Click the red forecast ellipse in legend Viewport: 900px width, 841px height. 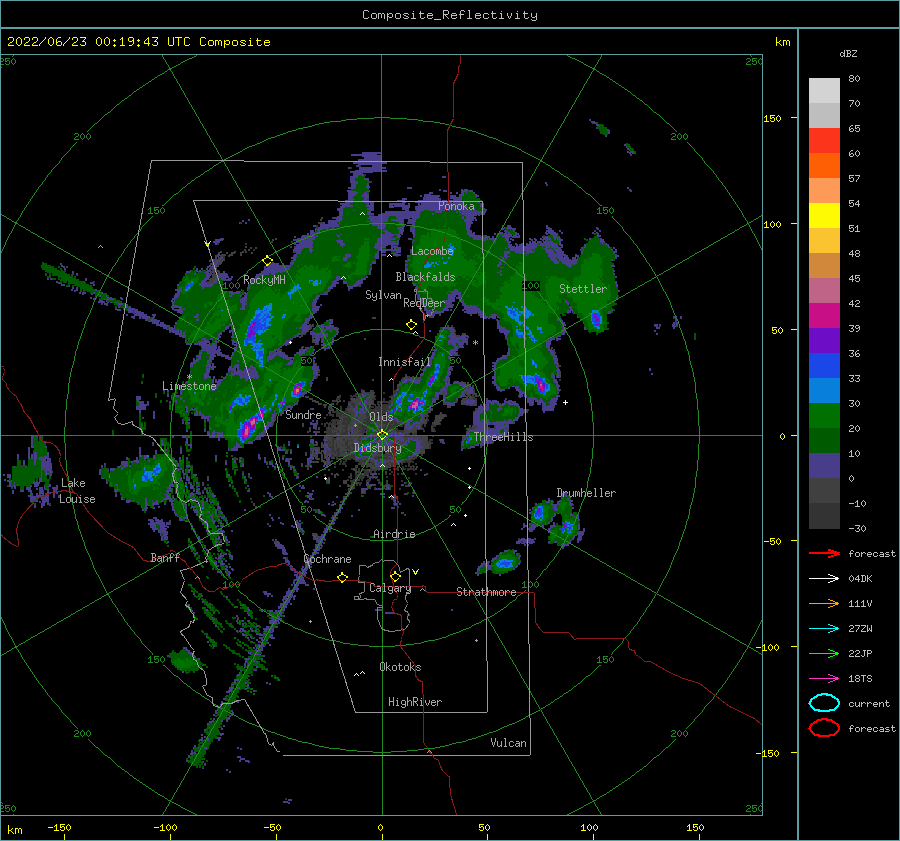824,728
